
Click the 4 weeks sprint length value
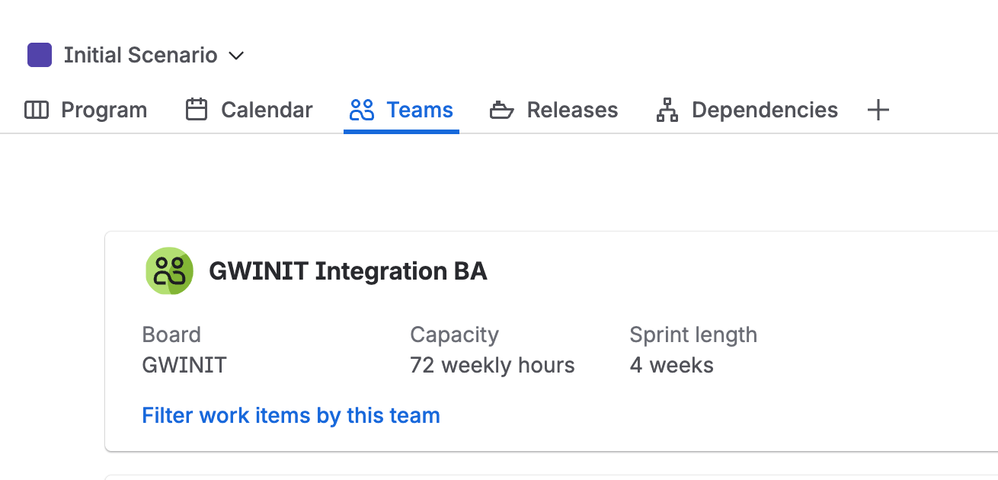[671, 365]
